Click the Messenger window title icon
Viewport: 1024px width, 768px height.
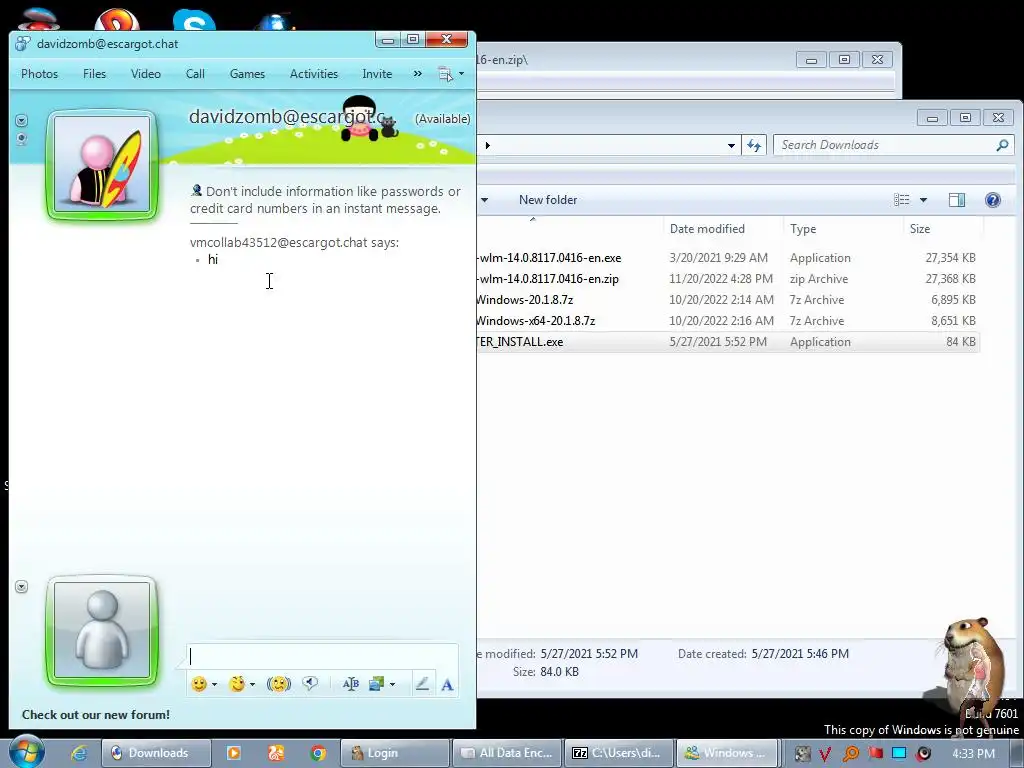click(23, 44)
